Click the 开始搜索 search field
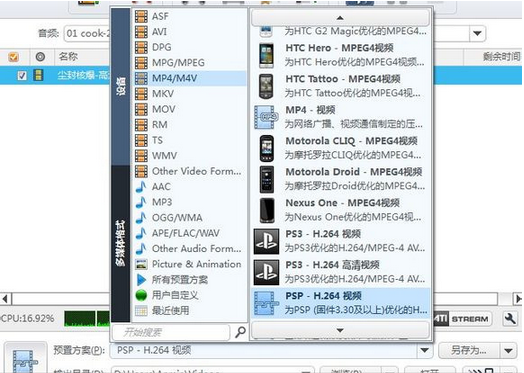Viewport: 524px width, 373px height. (x=171, y=332)
